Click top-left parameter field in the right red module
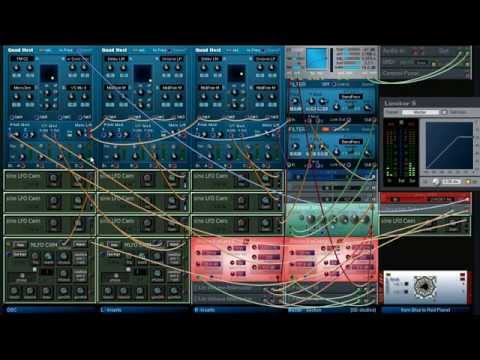Viewport: 480px width, 360px height. (x=305, y=253)
